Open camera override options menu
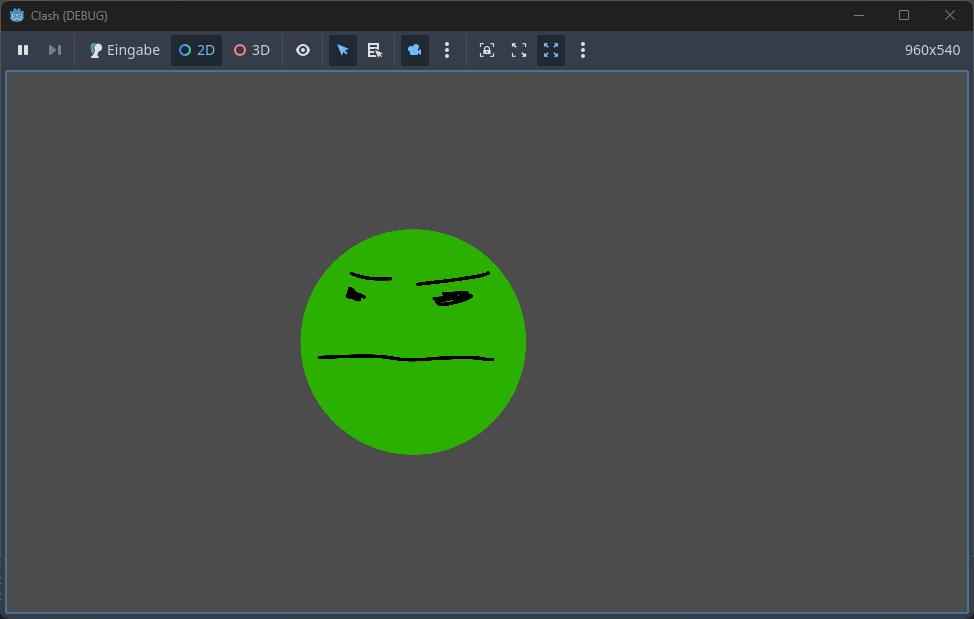The width and height of the screenshot is (974, 619). [447, 50]
